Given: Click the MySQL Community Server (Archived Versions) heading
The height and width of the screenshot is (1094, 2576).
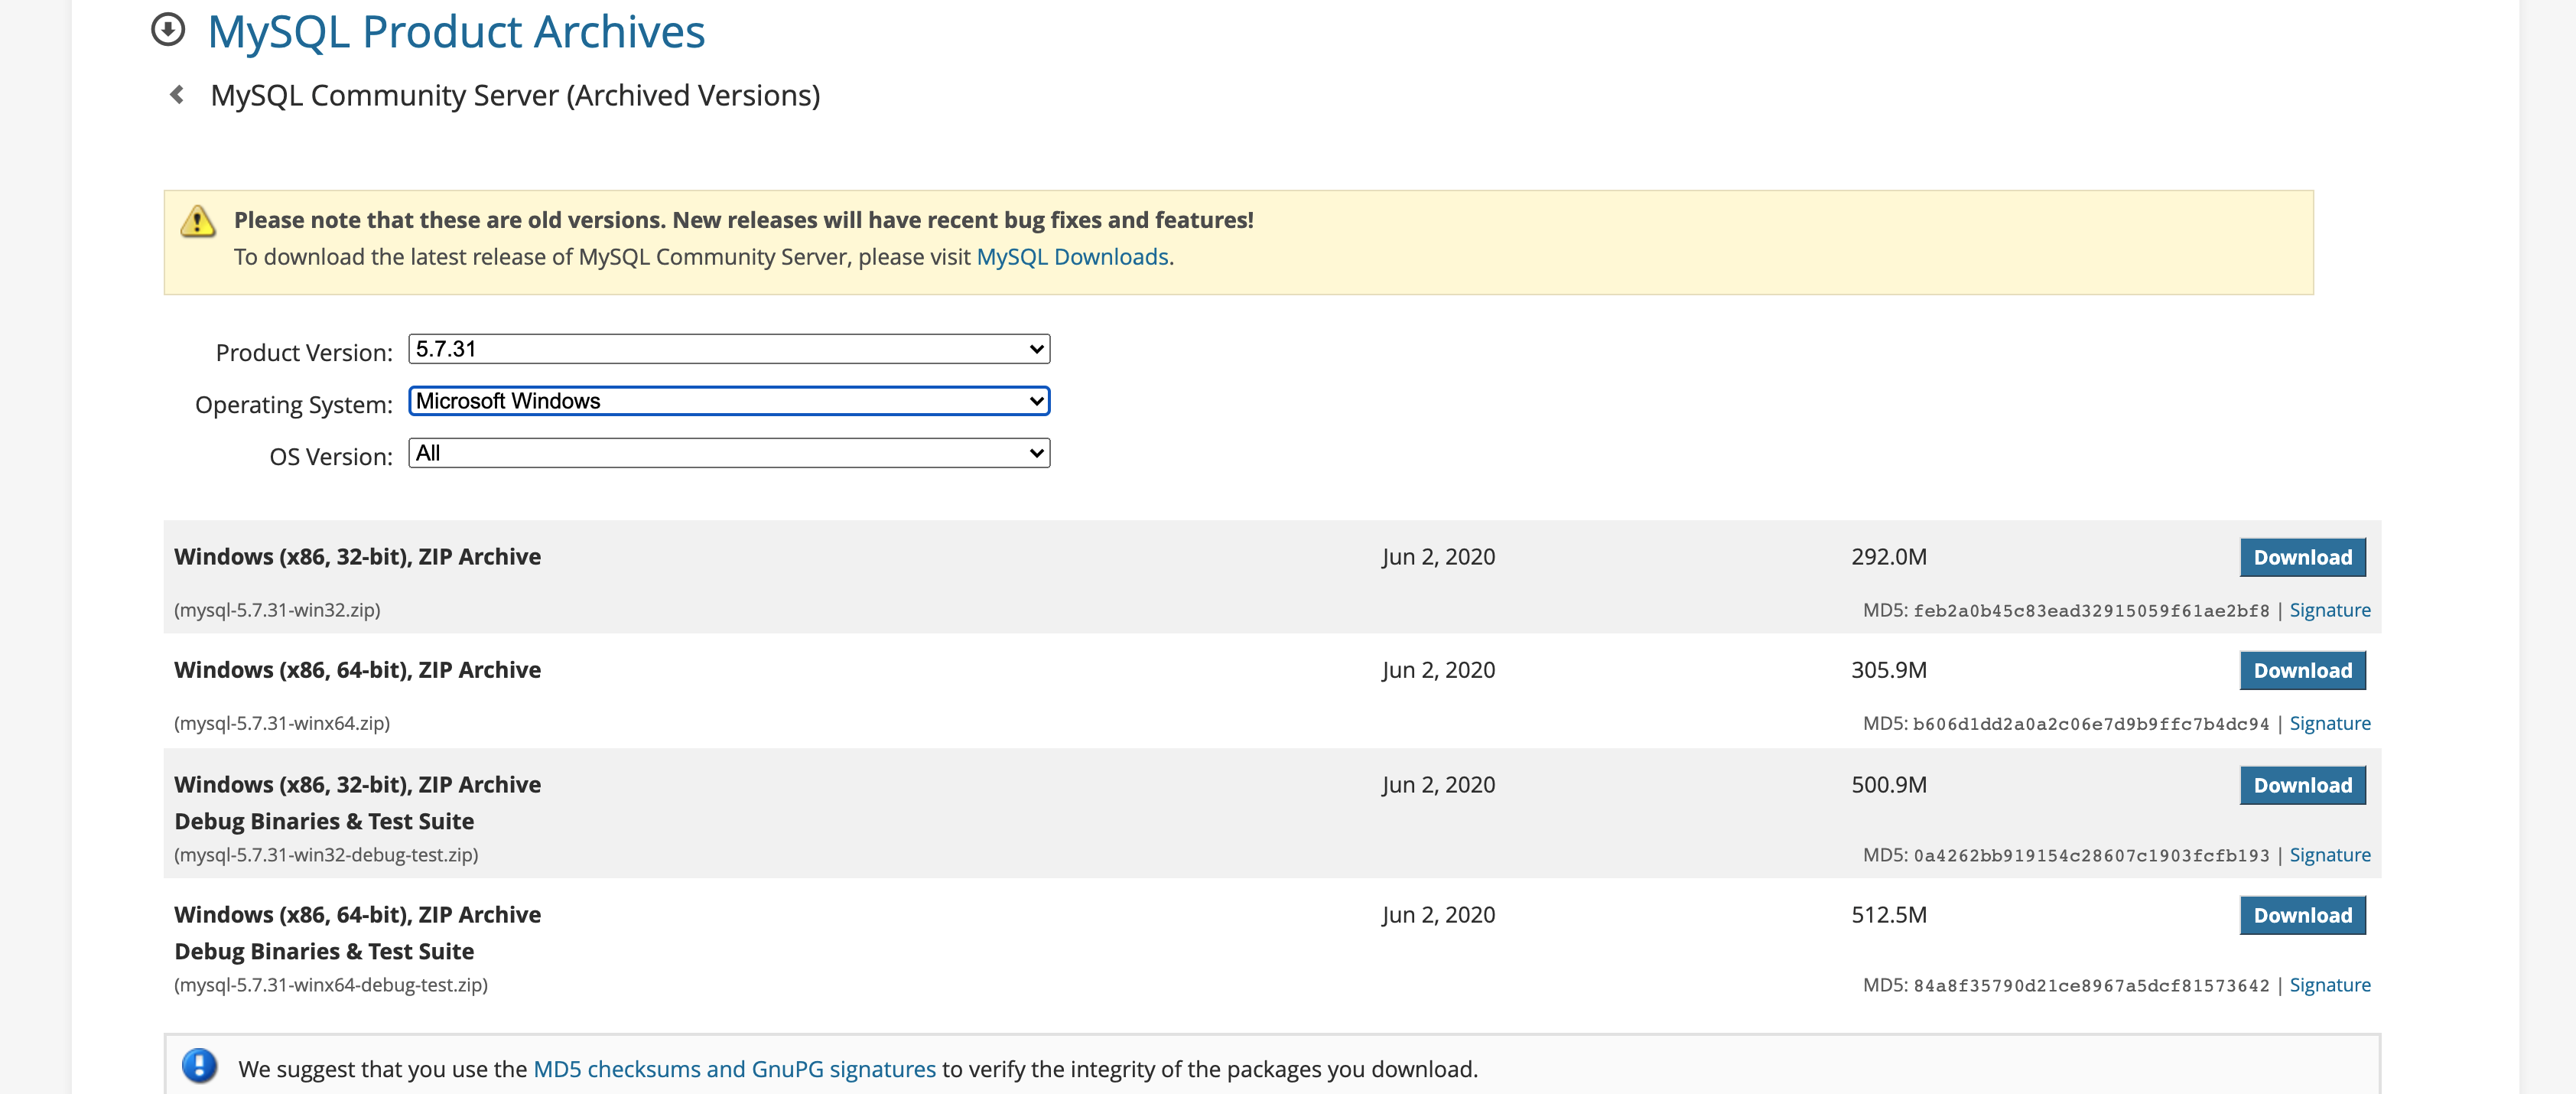Looking at the screenshot, I should [515, 96].
